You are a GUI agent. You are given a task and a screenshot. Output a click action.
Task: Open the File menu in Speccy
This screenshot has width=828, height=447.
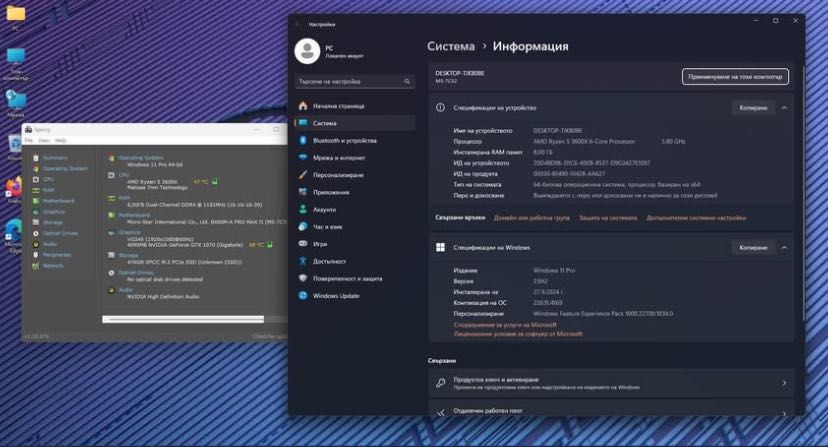point(29,141)
